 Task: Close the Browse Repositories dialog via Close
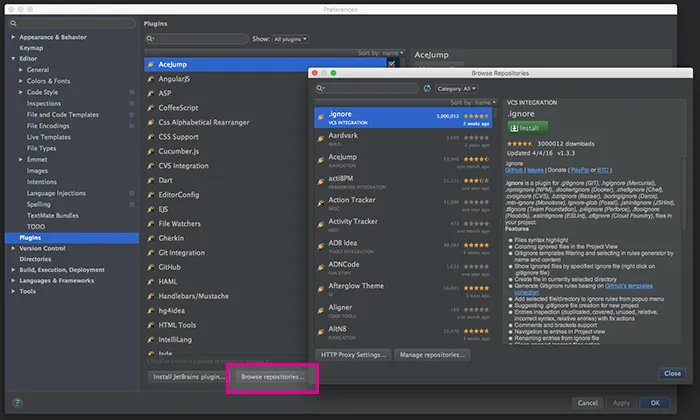672,373
